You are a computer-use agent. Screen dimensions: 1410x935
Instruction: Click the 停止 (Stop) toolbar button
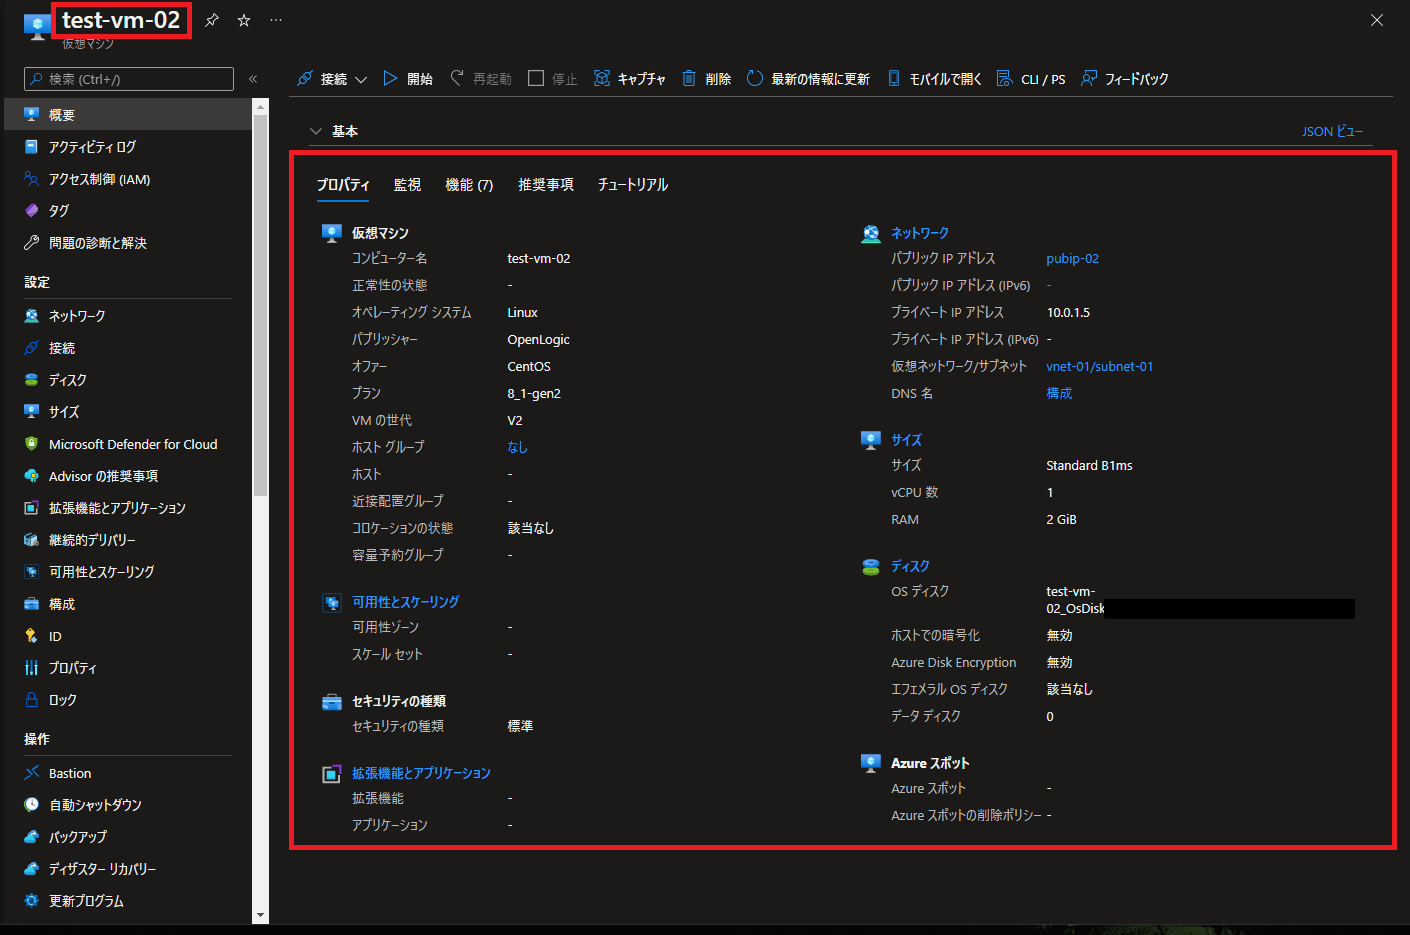point(553,79)
